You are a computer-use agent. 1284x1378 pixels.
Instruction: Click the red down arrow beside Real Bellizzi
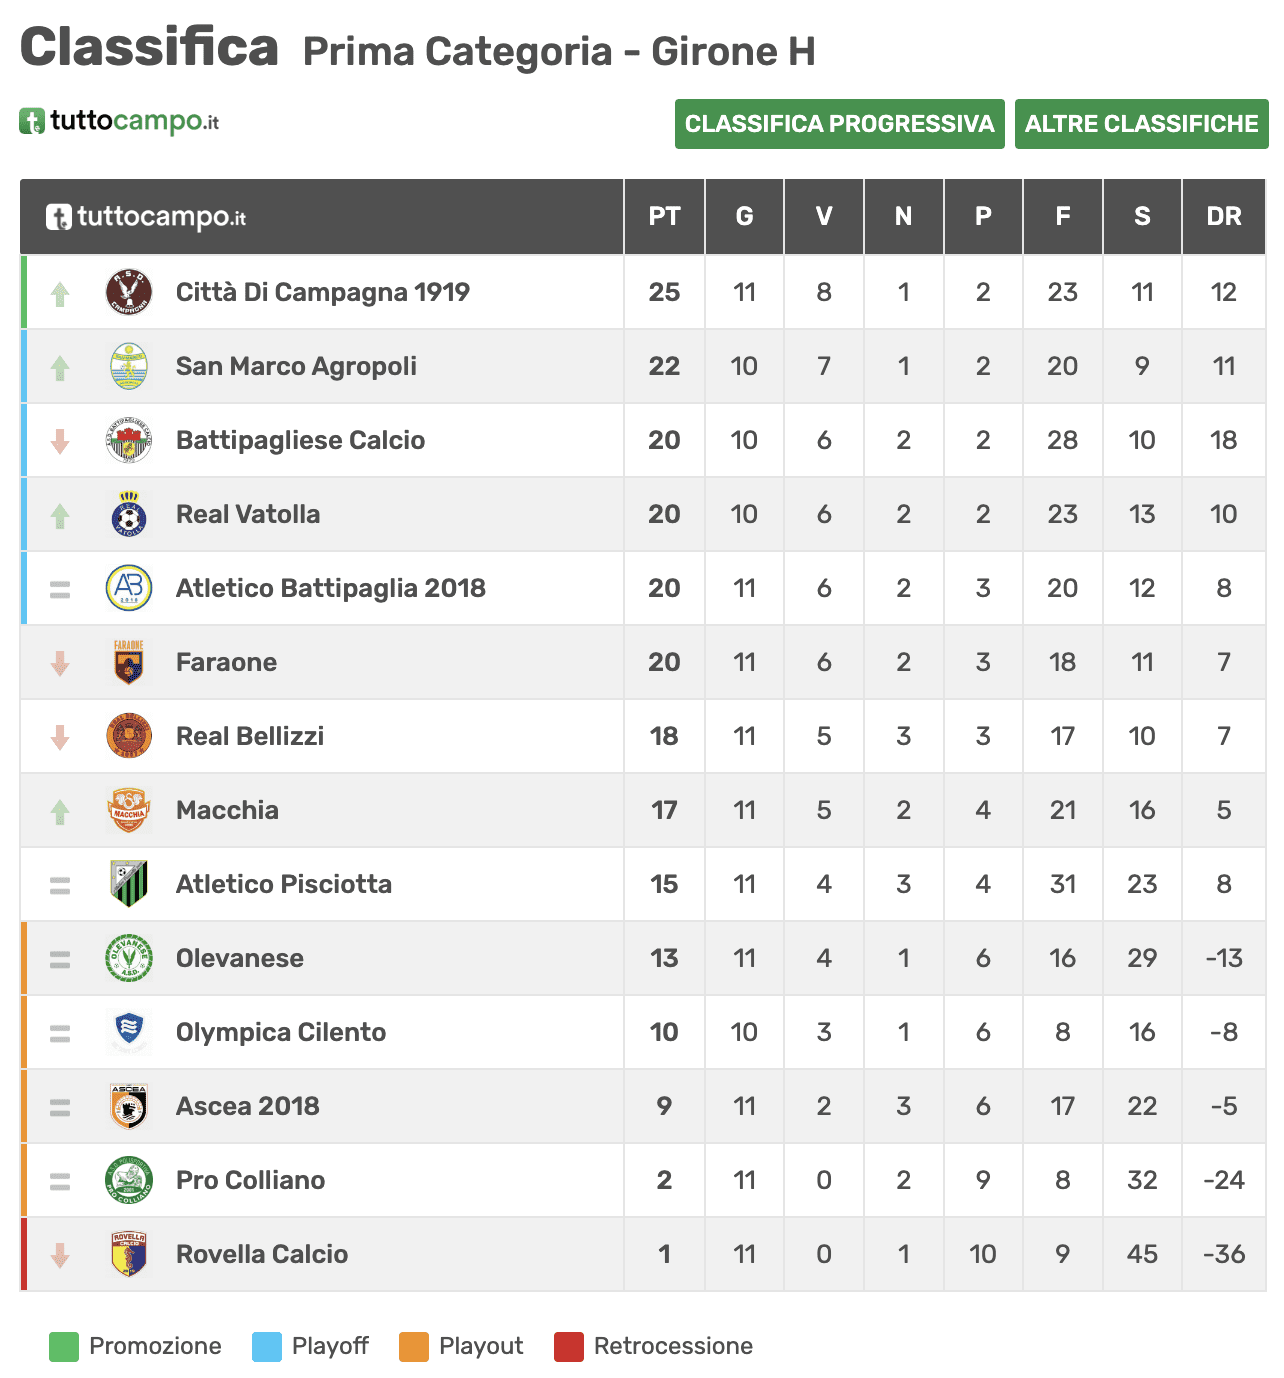60,737
